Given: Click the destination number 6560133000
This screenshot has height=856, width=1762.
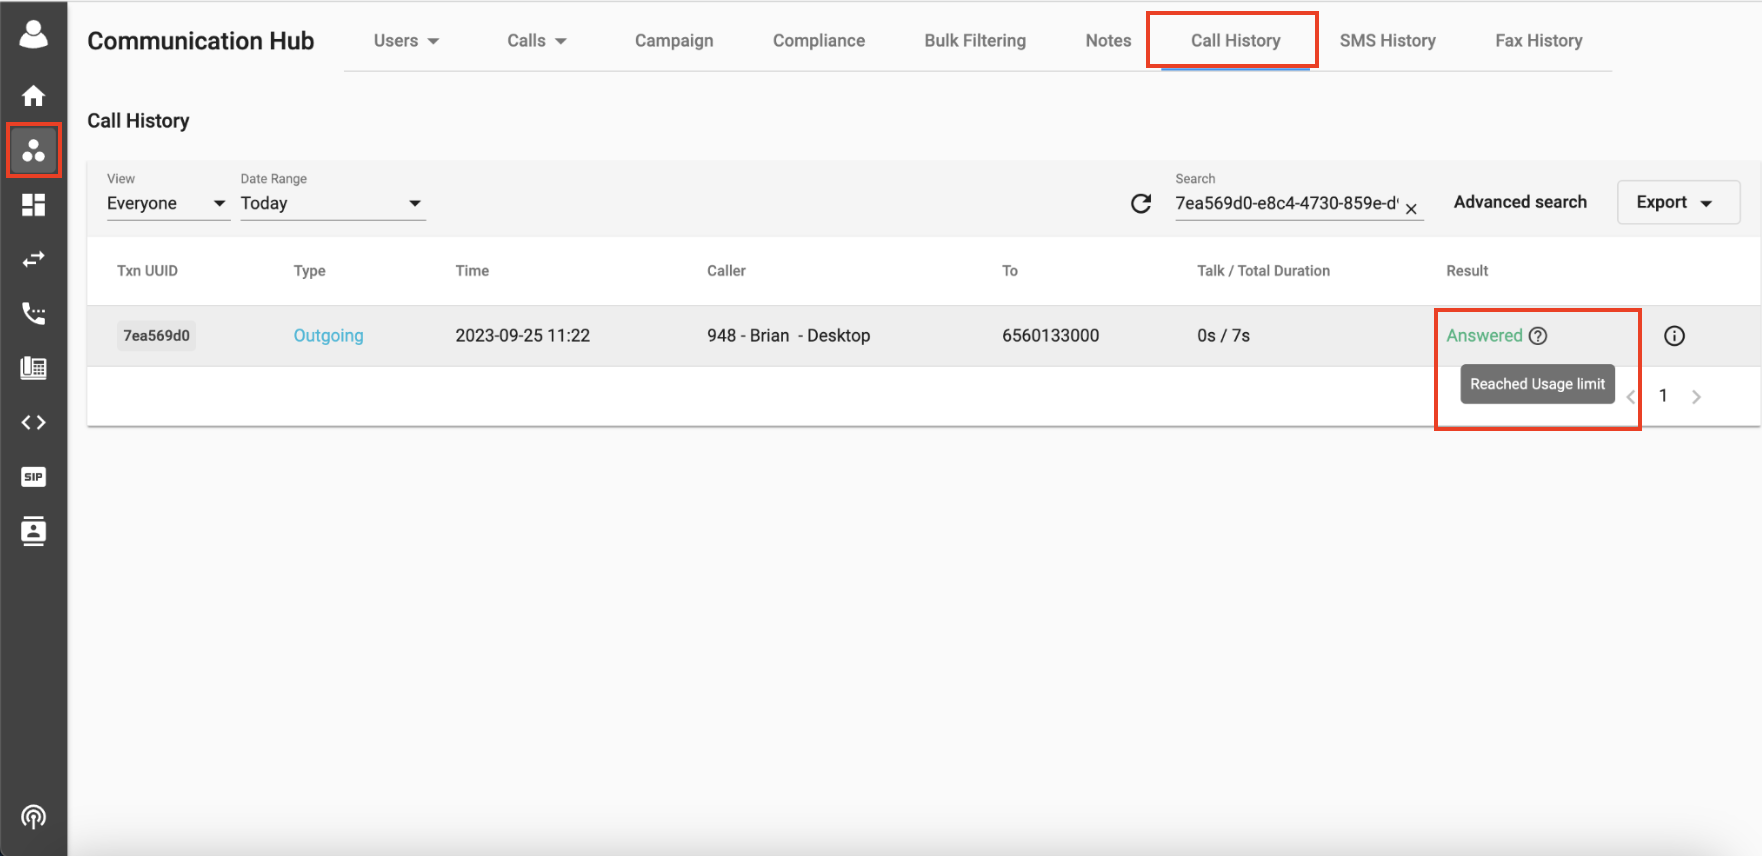Looking at the screenshot, I should 1050,336.
